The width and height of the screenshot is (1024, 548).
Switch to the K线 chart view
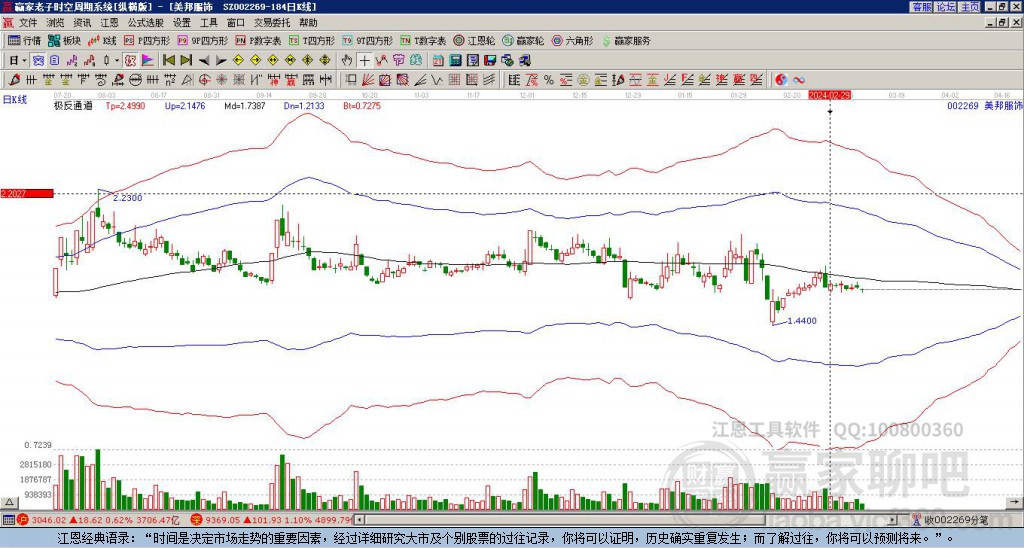click(103, 40)
